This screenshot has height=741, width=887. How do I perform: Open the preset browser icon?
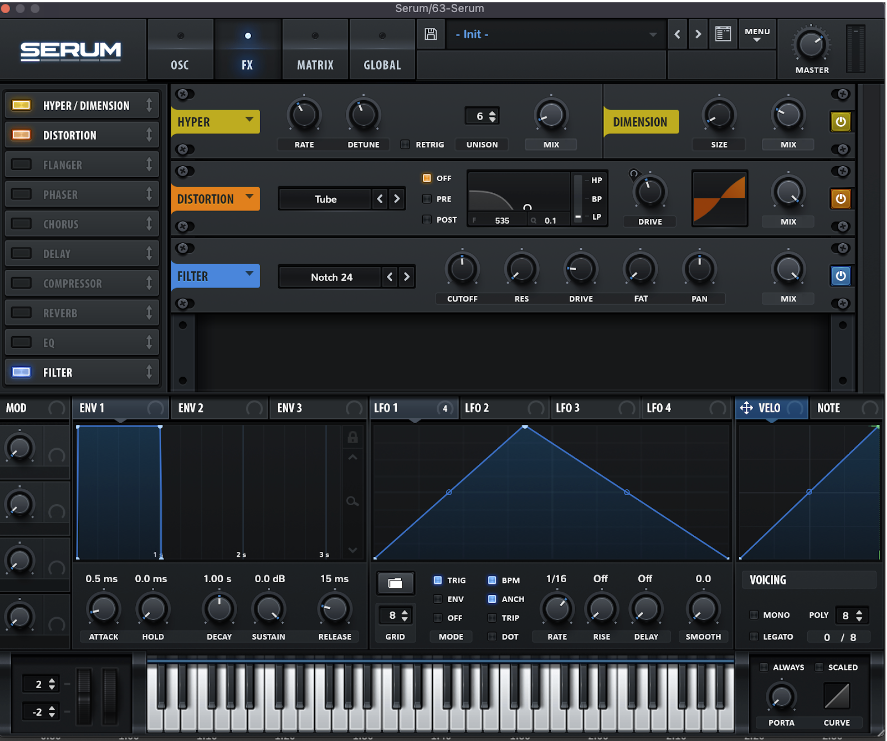point(722,34)
